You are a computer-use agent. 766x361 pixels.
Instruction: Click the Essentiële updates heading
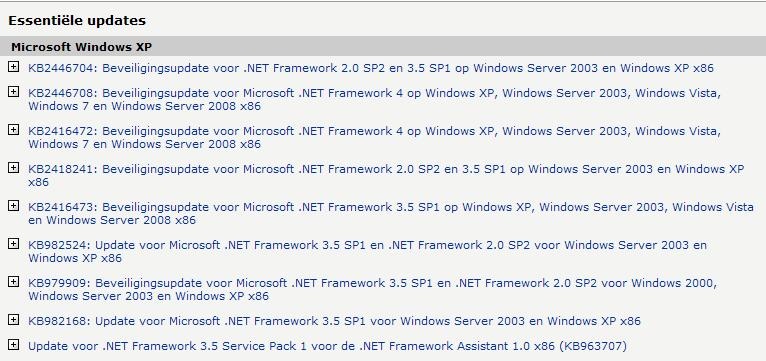77,21
